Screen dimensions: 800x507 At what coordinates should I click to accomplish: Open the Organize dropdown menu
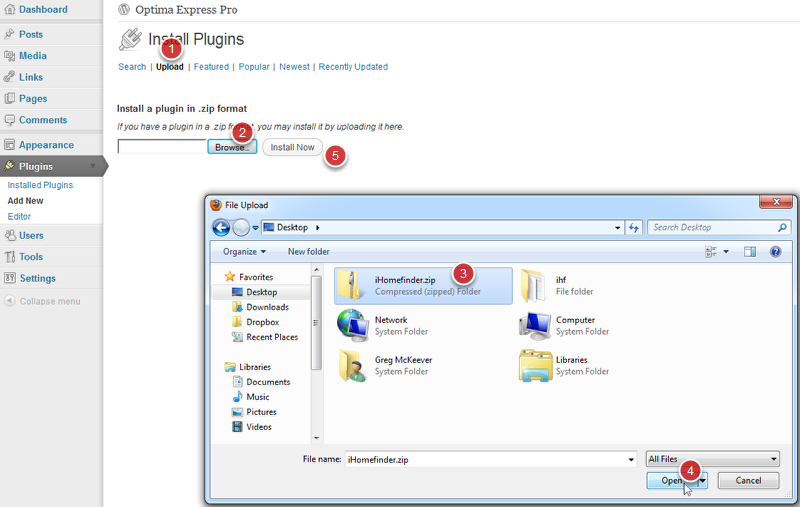[244, 251]
